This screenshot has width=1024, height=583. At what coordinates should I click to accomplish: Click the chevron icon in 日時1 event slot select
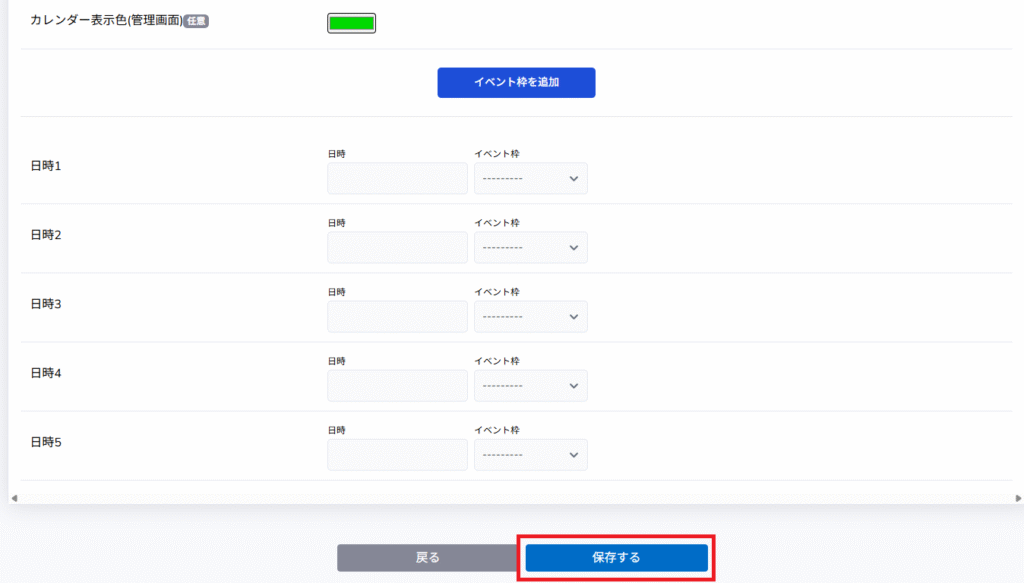(573, 179)
